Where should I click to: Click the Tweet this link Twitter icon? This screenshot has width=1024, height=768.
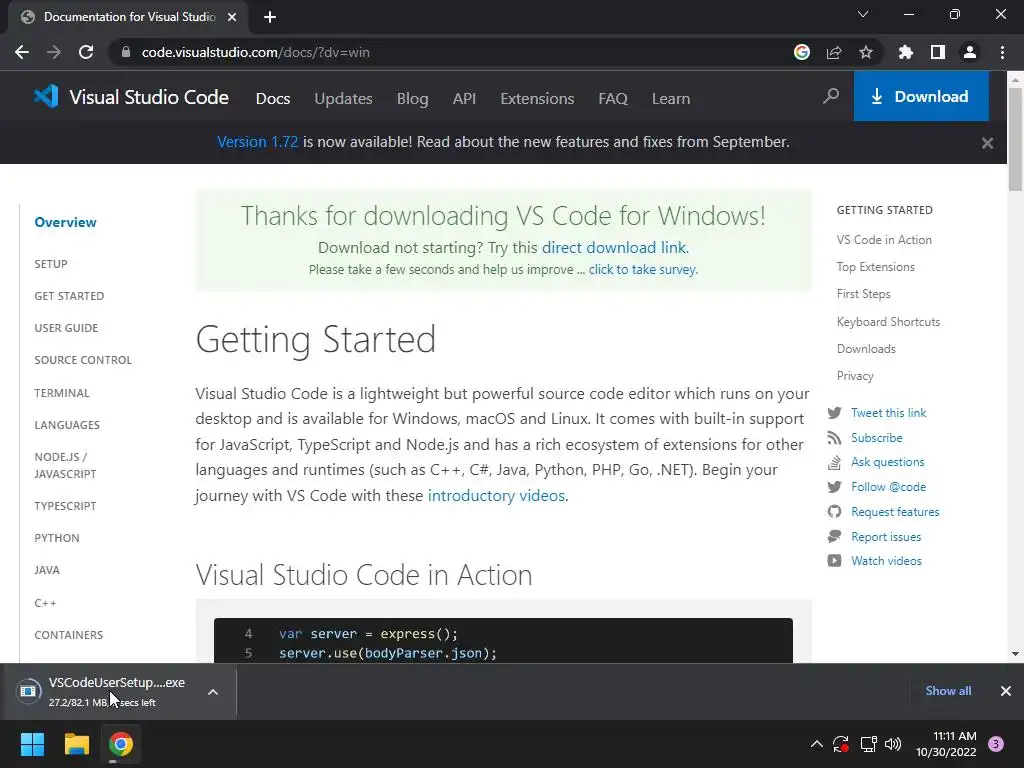point(835,413)
